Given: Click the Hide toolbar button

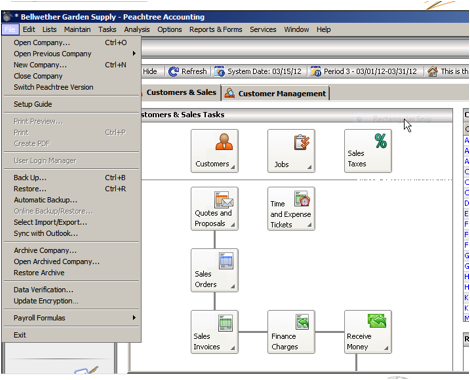Looking at the screenshot, I should click(x=150, y=71).
